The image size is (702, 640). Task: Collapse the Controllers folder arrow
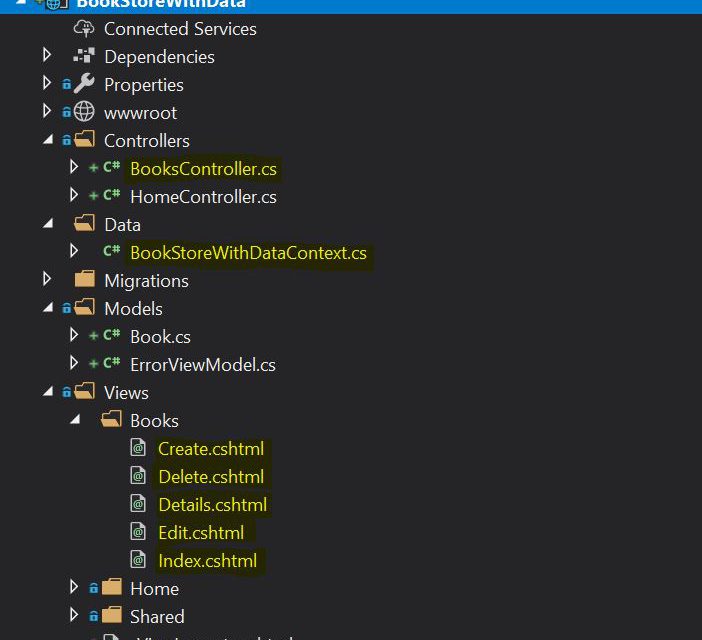pos(47,141)
